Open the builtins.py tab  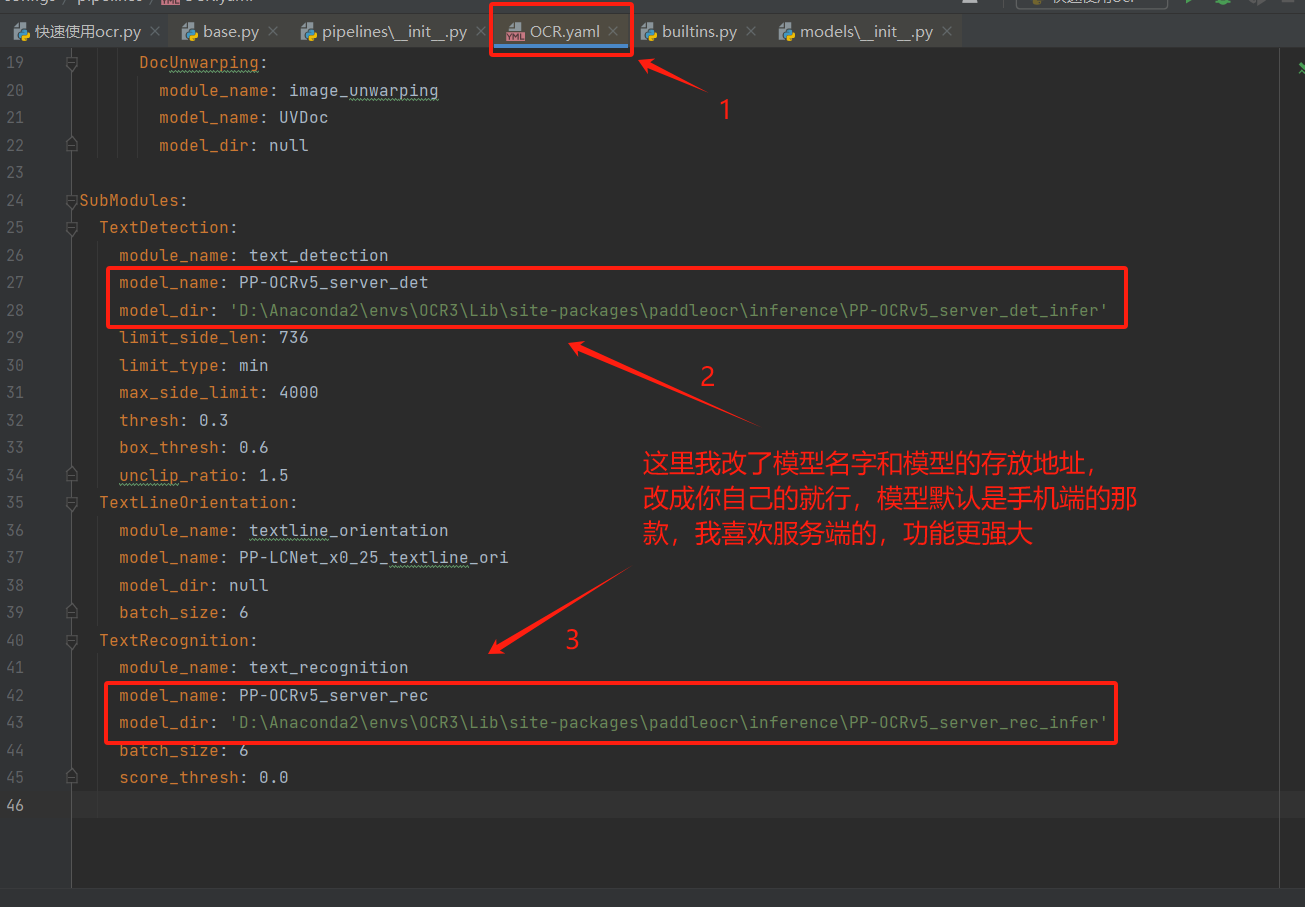click(699, 32)
